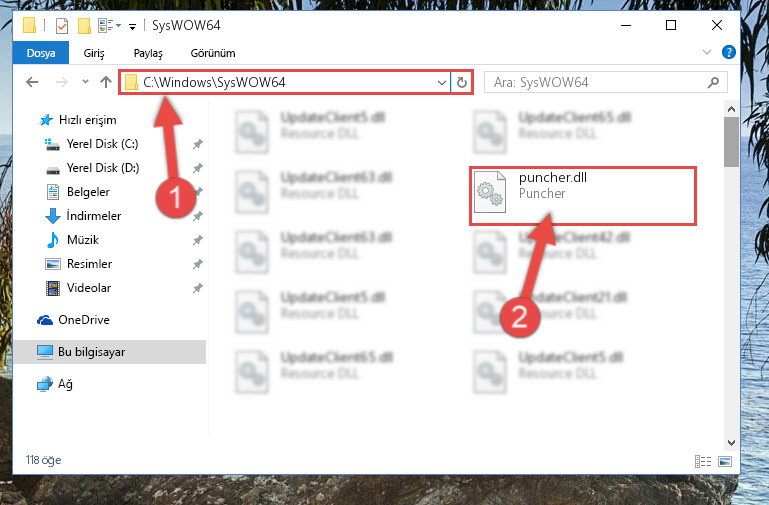Open Yerel Disk (C:) in the sidebar
The height and width of the screenshot is (505, 769).
103,144
